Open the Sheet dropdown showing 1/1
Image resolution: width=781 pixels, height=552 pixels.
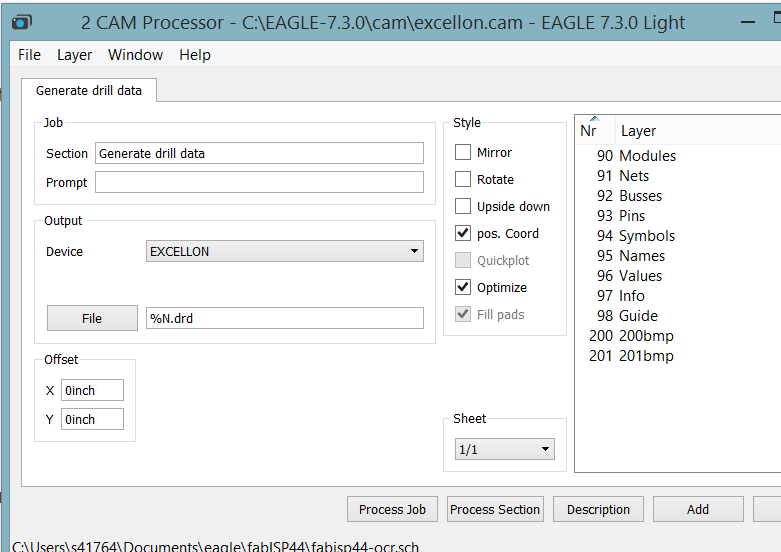click(505, 449)
